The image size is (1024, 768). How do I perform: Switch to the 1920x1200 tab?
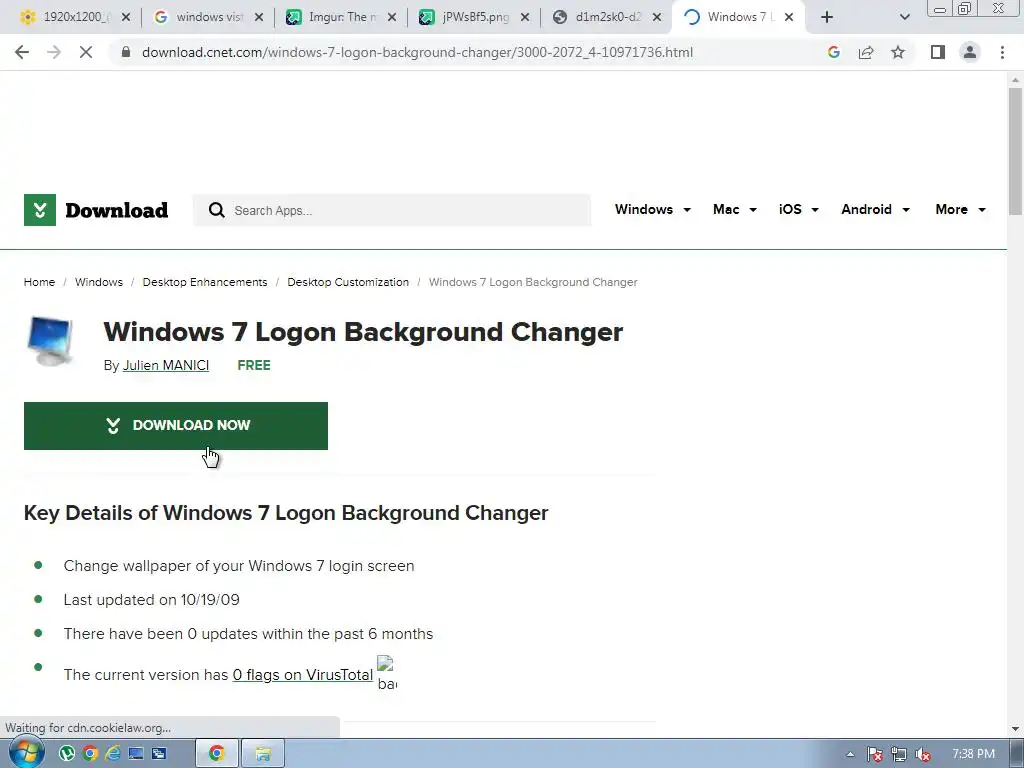[x=74, y=17]
